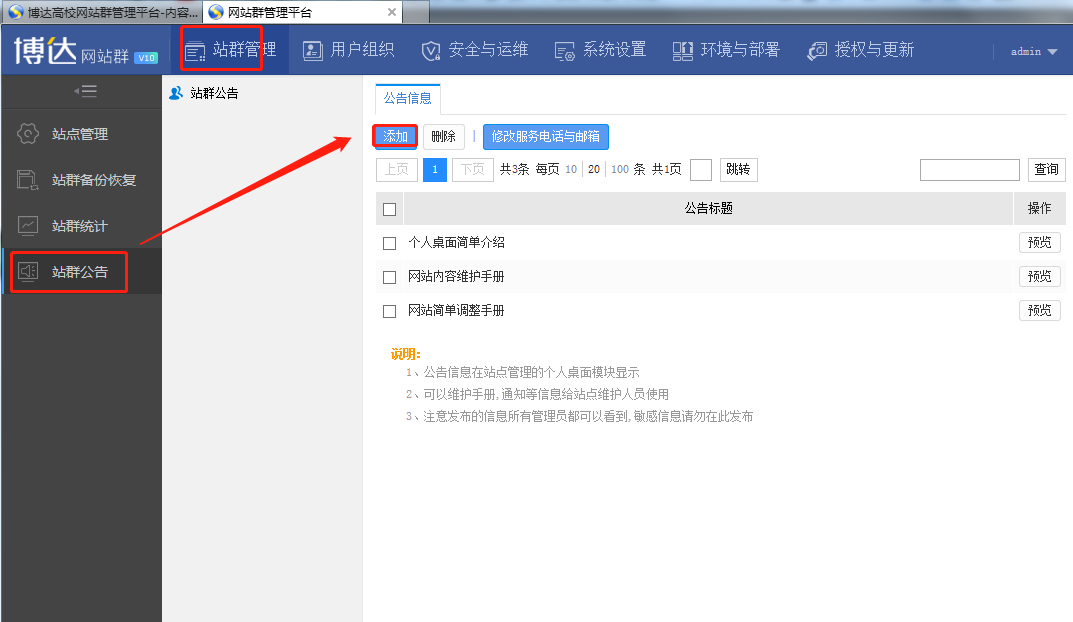This screenshot has width=1073, height=622.
Task: Toggle the select-all checkbox in table header
Action: (x=390, y=209)
